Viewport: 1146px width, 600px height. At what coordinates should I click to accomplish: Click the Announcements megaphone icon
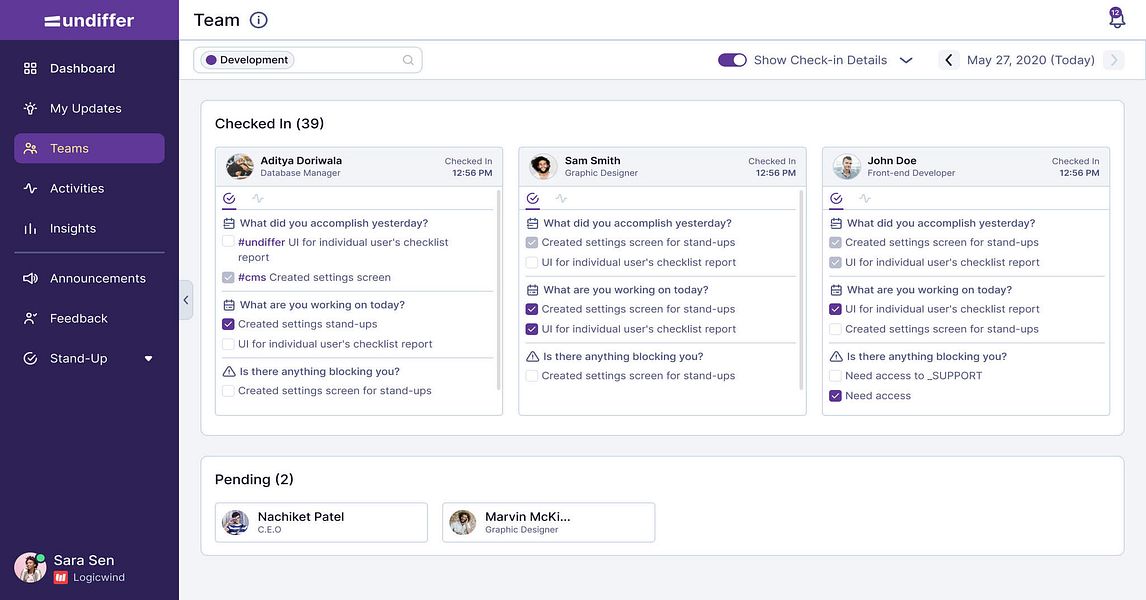(x=30, y=278)
